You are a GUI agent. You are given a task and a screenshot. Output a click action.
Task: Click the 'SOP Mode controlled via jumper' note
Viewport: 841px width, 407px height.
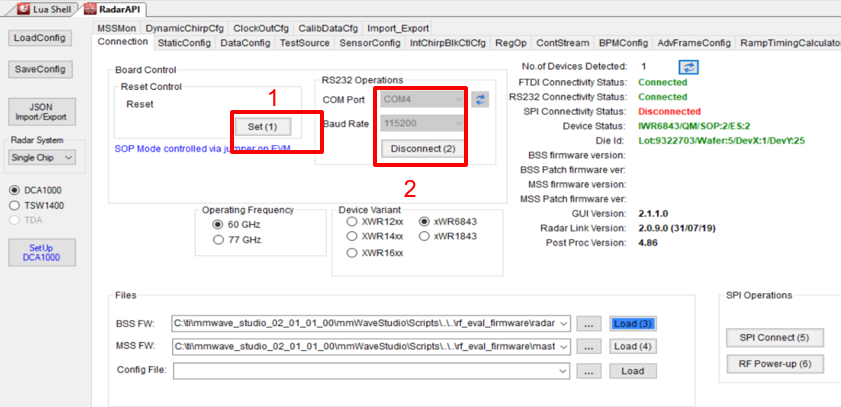click(x=202, y=148)
